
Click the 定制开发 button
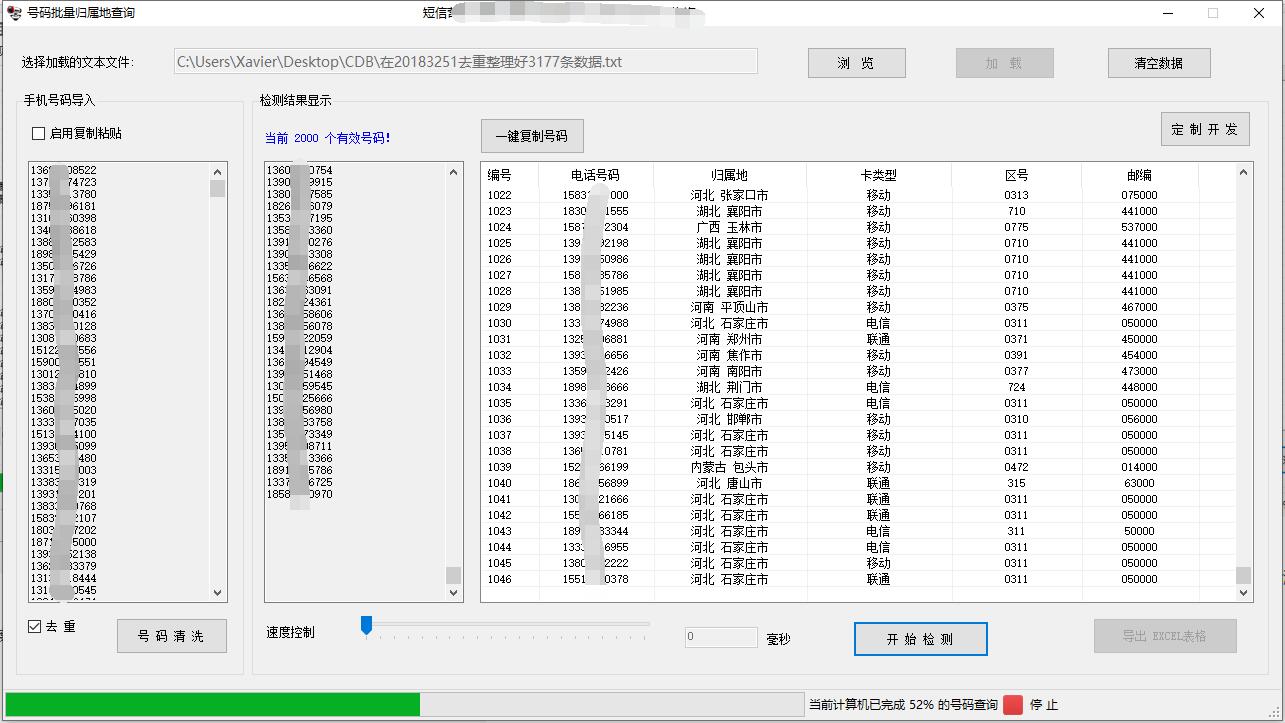point(1205,129)
